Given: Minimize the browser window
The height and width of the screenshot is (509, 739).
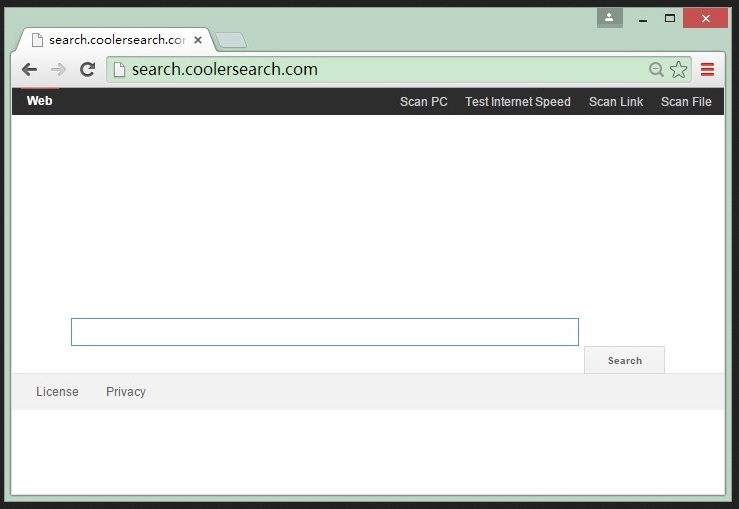Looking at the screenshot, I should point(642,19).
